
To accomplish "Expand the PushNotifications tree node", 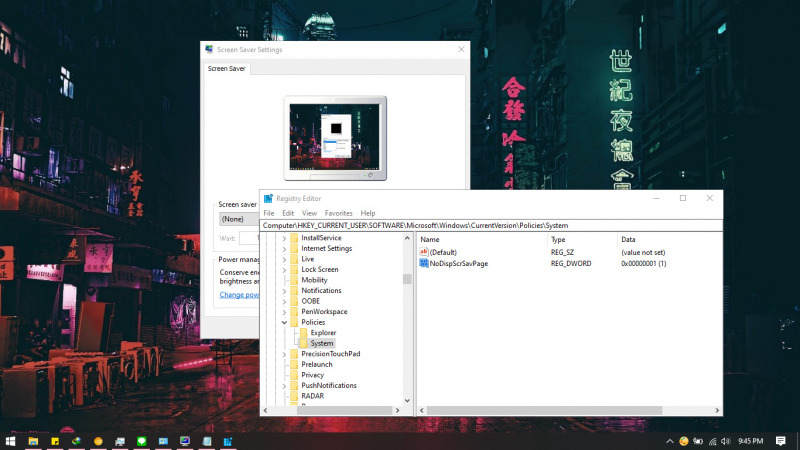I will (x=284, y=385).
